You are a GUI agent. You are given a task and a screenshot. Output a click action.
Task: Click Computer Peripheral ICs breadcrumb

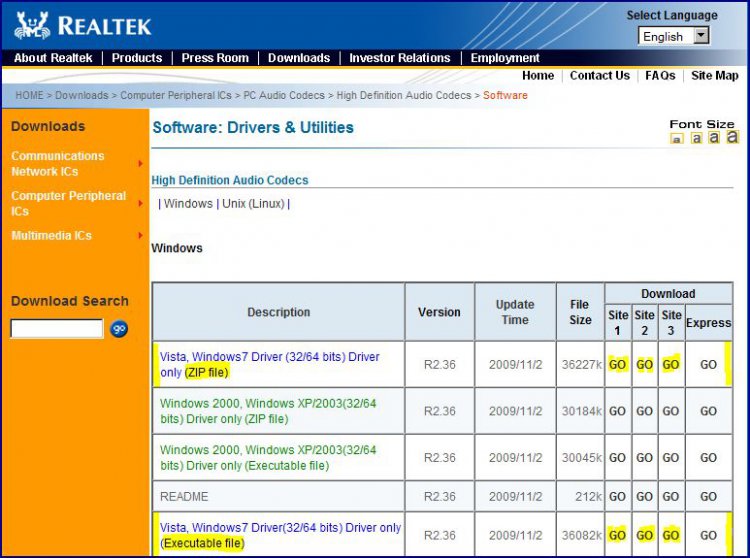tap(176, 95)
